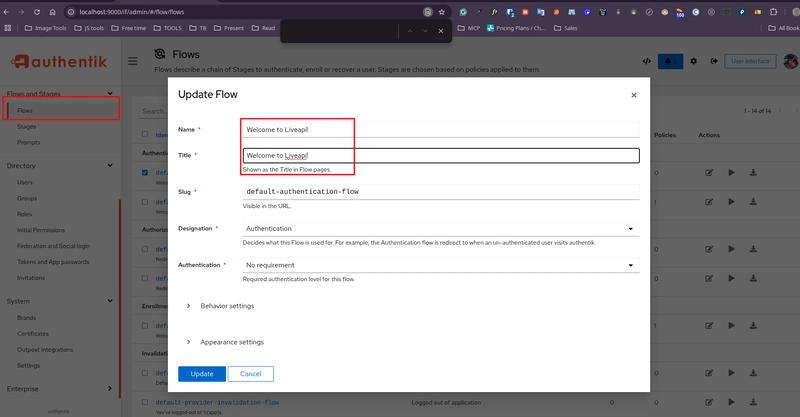The height and width of the screenshot is (417, 800).
Task: Click play icon of the Enrollment group flow
Action: coord(731,326)
